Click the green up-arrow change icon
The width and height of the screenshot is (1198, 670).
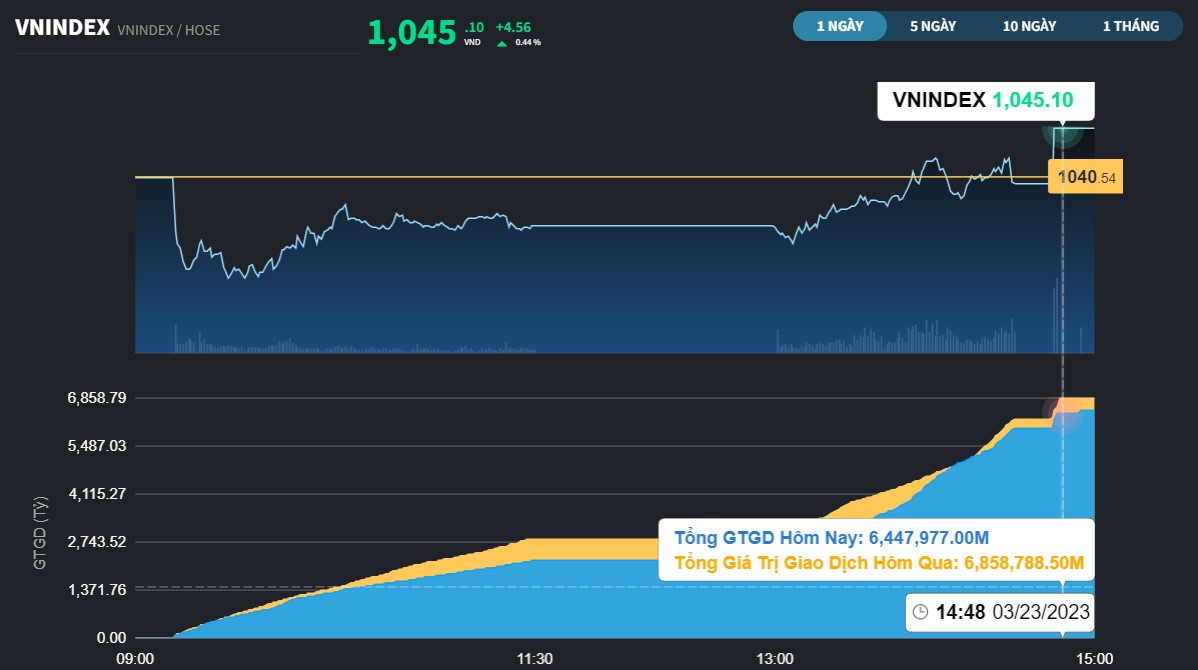point(502,44)
